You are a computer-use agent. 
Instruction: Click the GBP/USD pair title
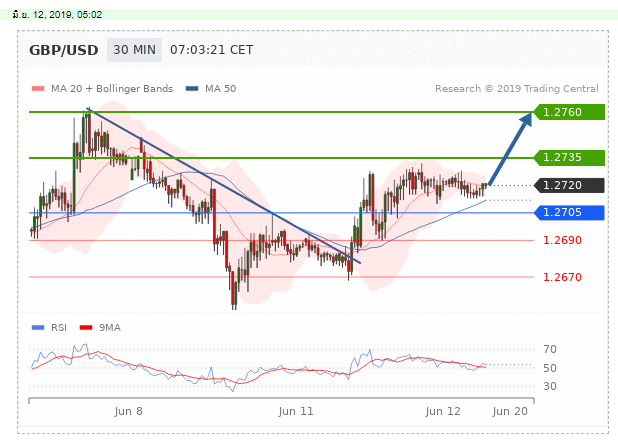63,50
